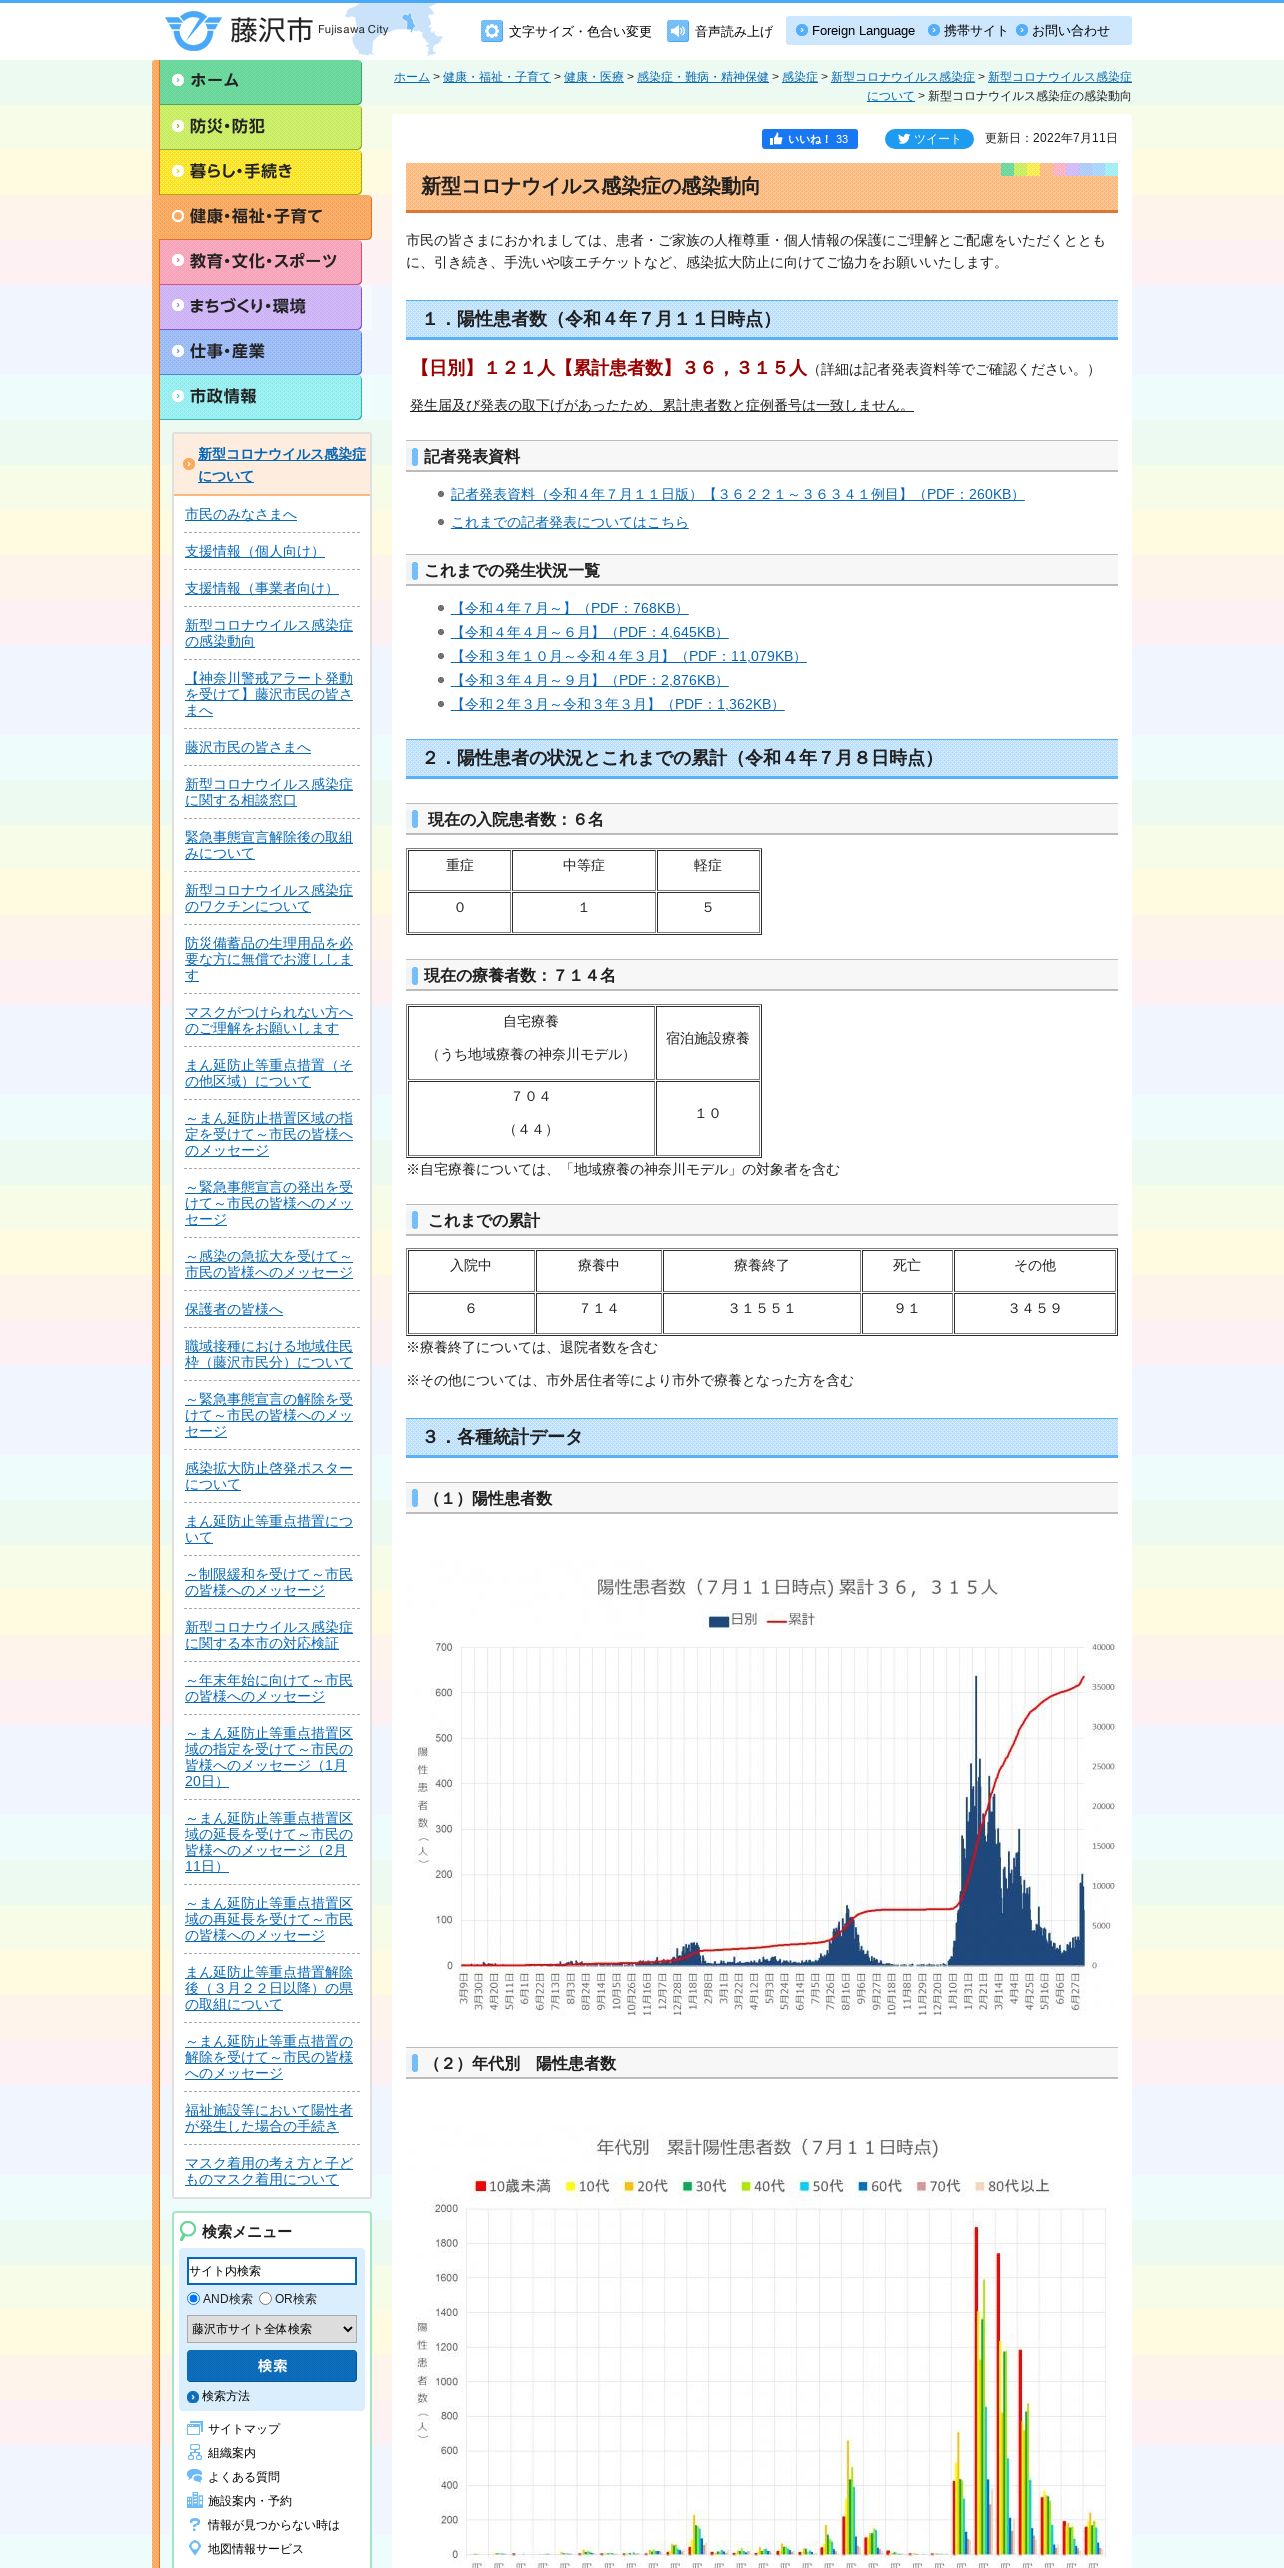Click the 福祉施設等において陽性者が発生した場合の手続き link
This screenshot has height=2568, width=1284.
tap(269, 2118)
